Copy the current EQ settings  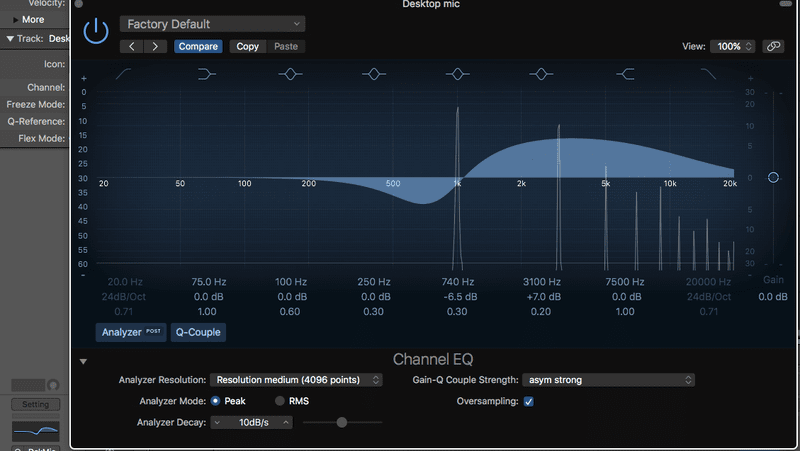tap(247, 46)
